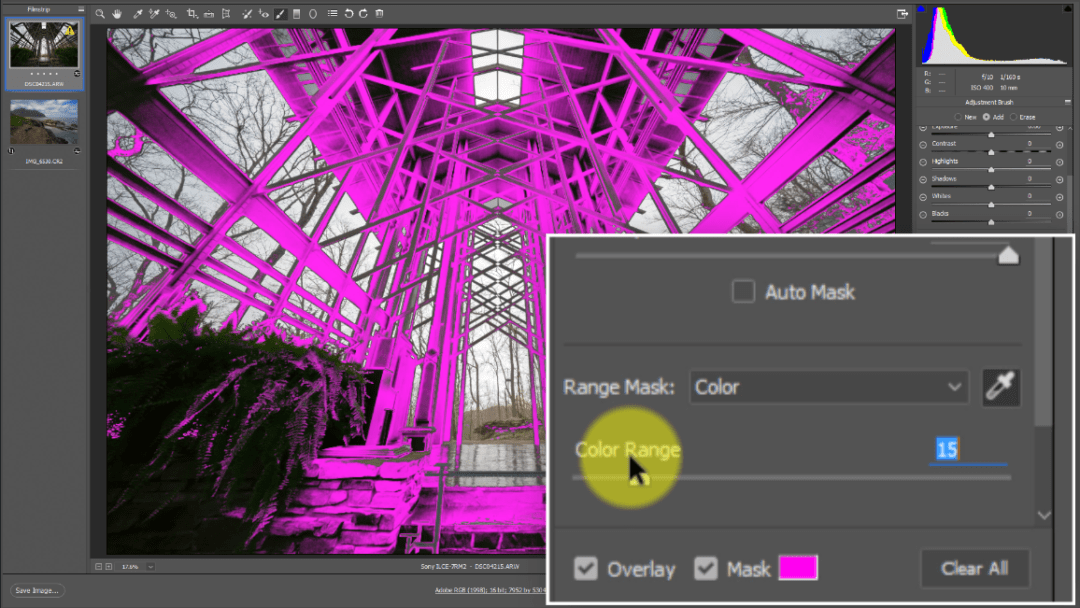Click the panel scroll-down chevron
The image size is (1080, 608).
(x=1043, y=514)
